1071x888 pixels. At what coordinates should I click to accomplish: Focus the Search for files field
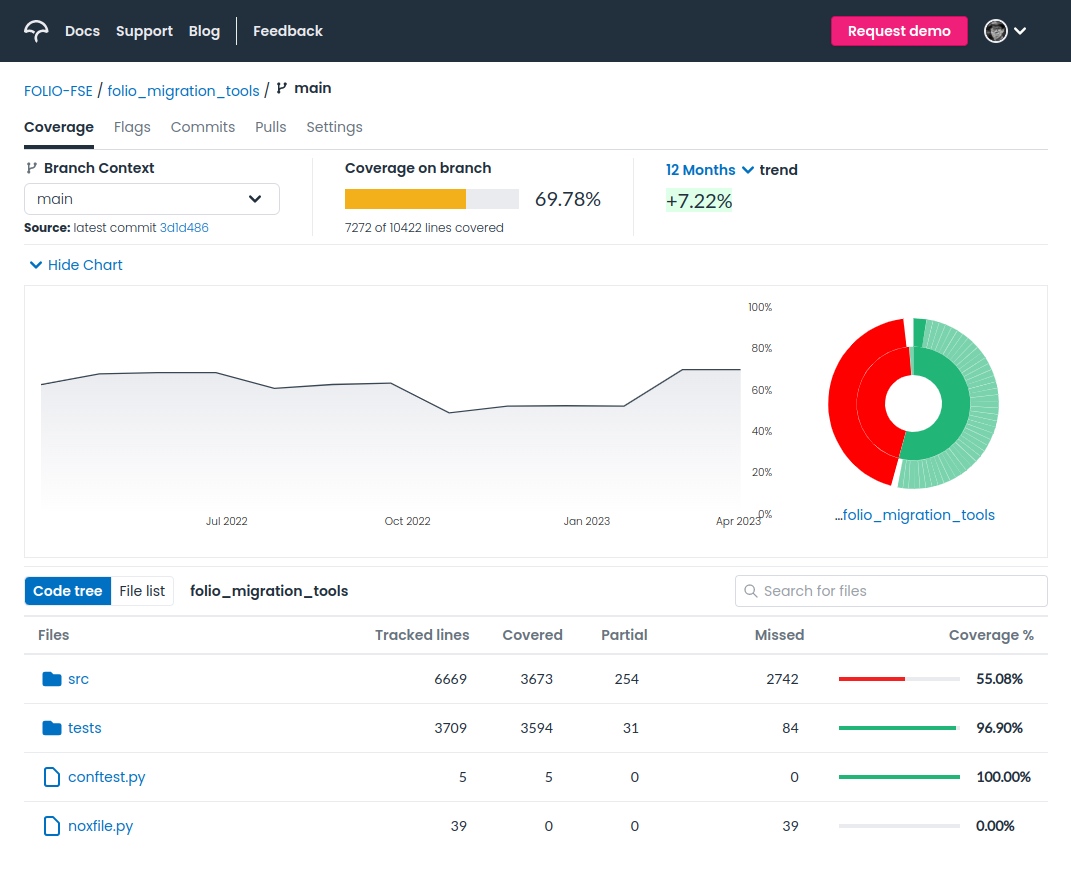[x=891, y=591]
